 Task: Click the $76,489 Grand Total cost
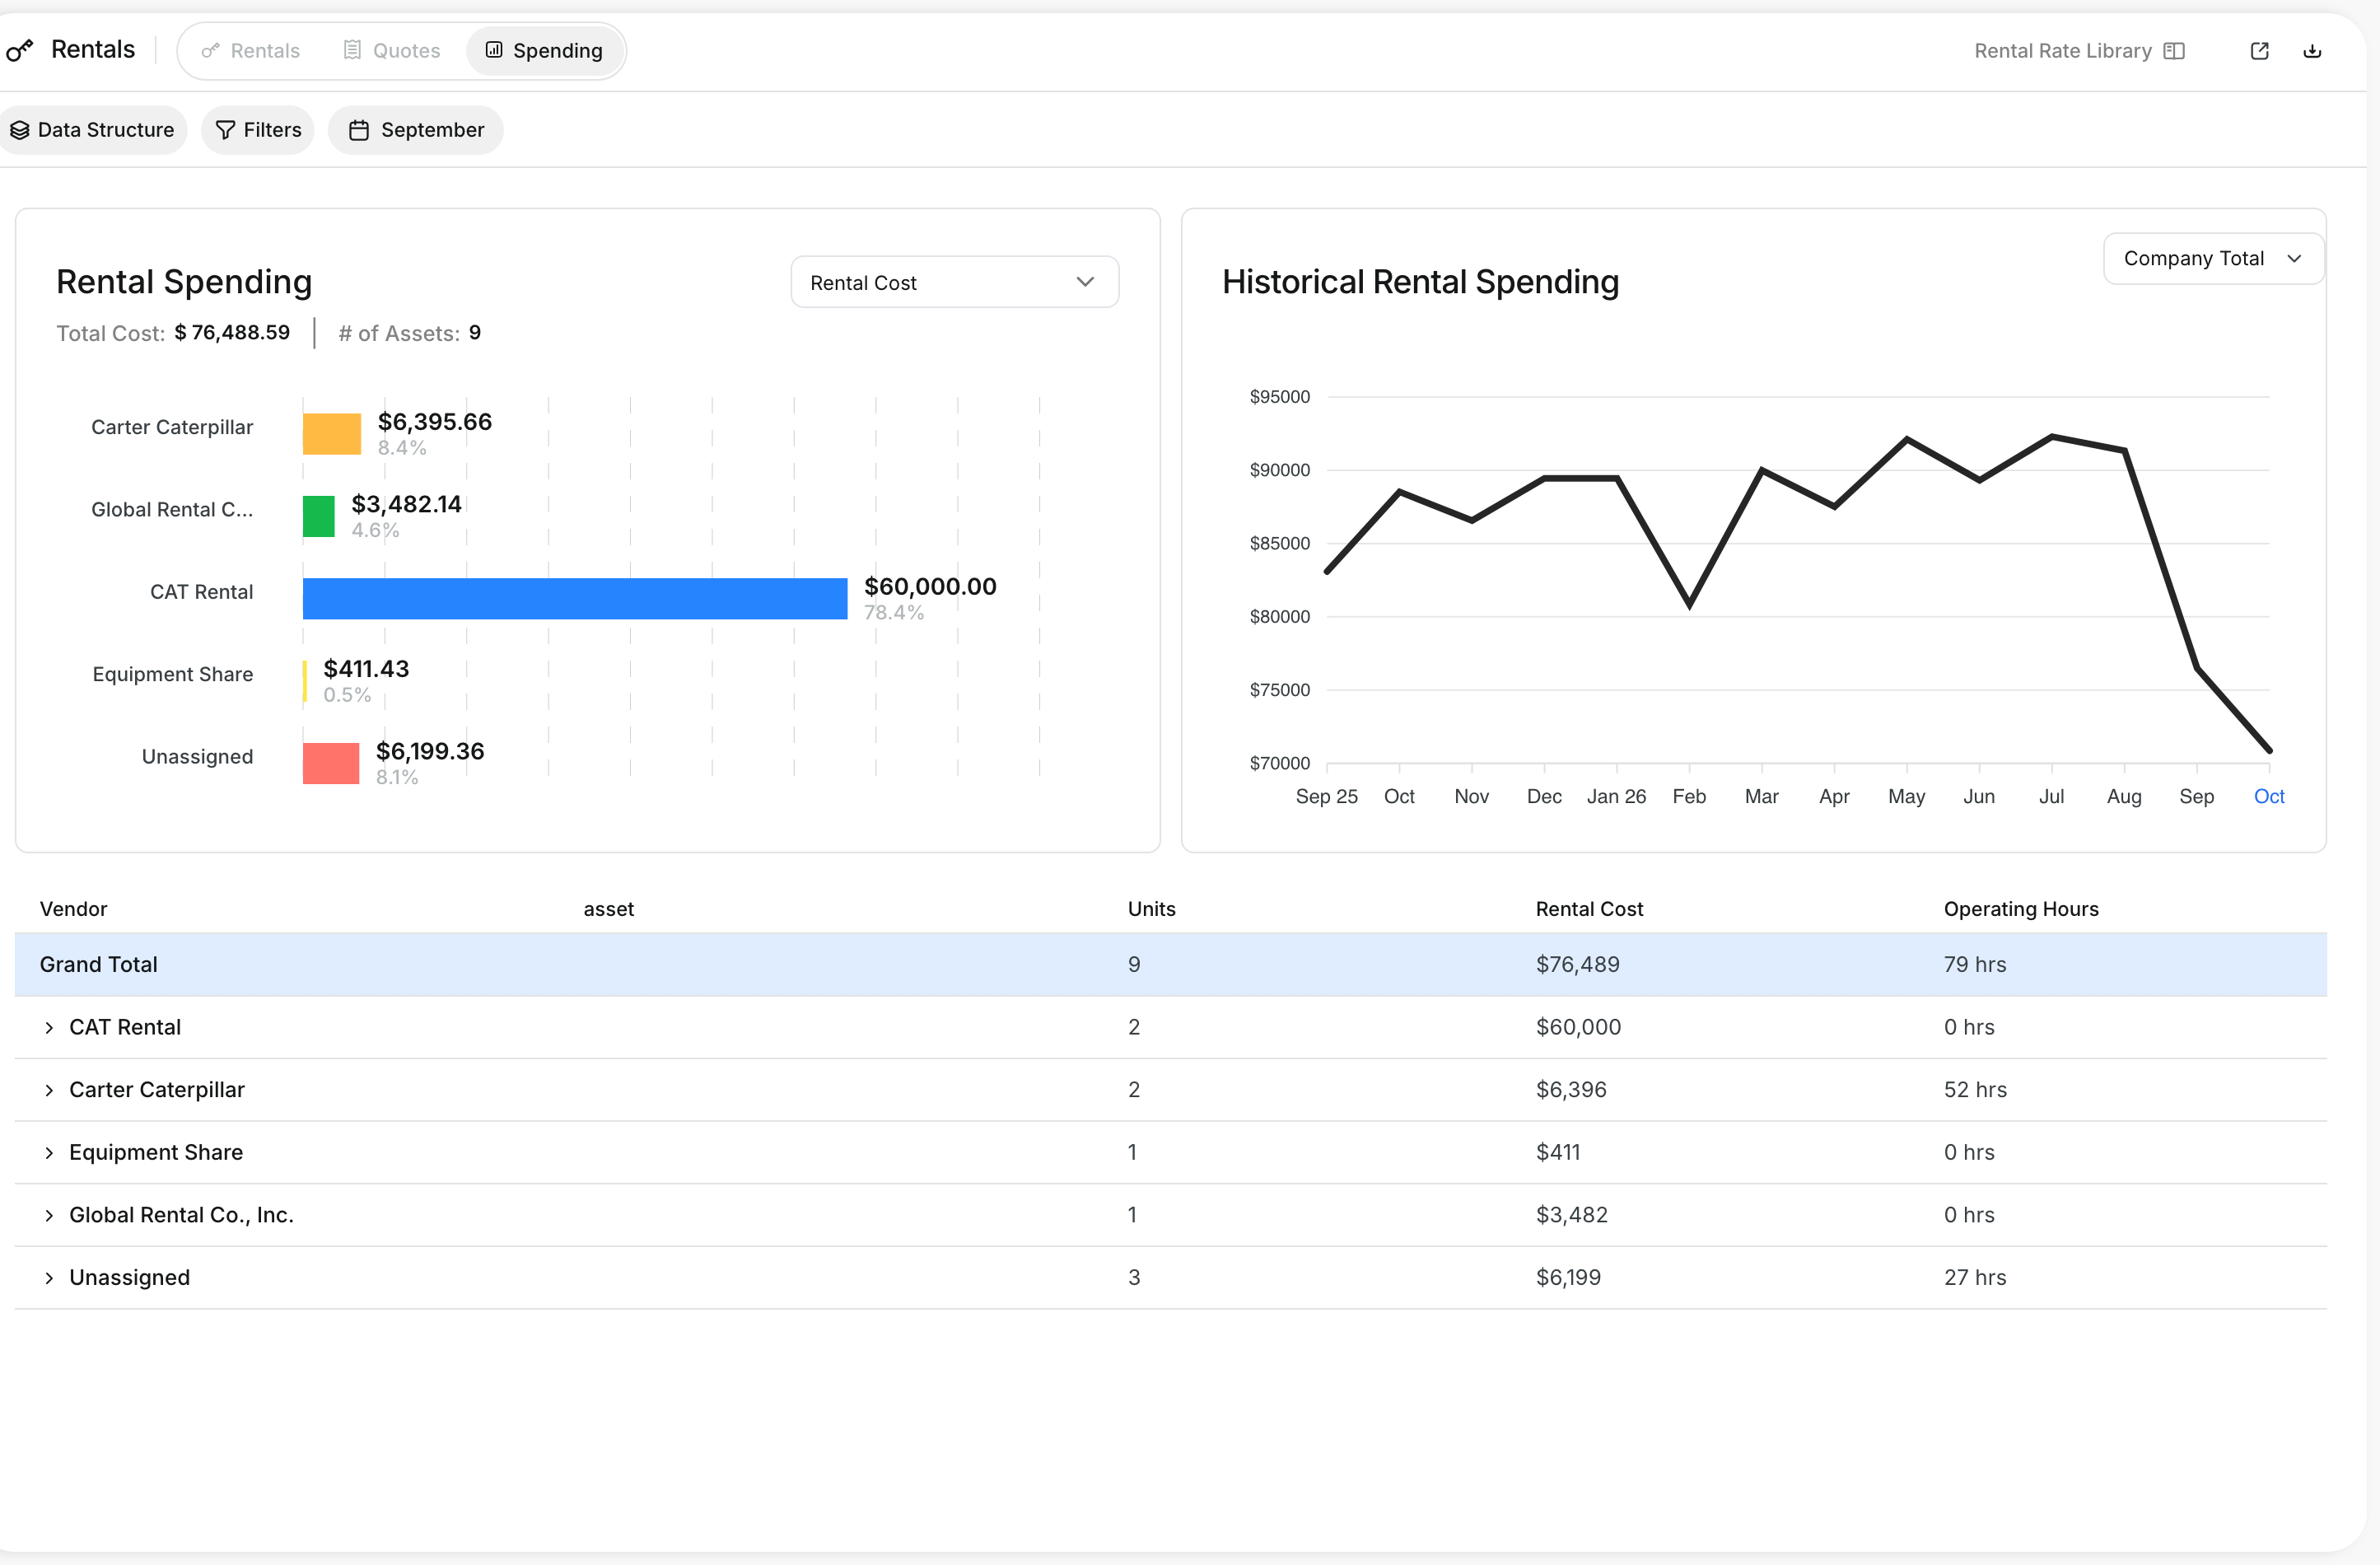1577,964
